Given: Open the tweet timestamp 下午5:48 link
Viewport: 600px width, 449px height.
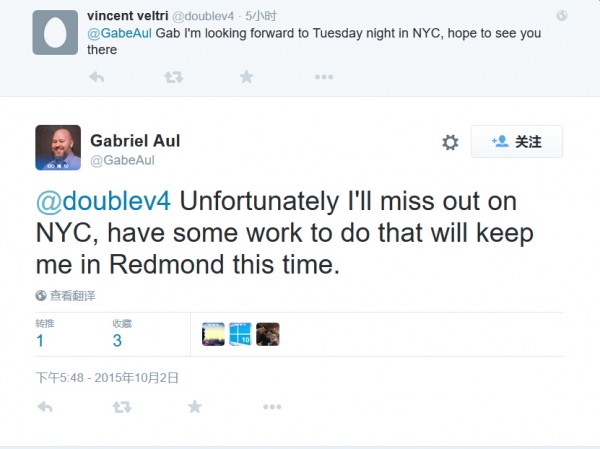Looking at the screenshot, I should [x=107, y=377].
